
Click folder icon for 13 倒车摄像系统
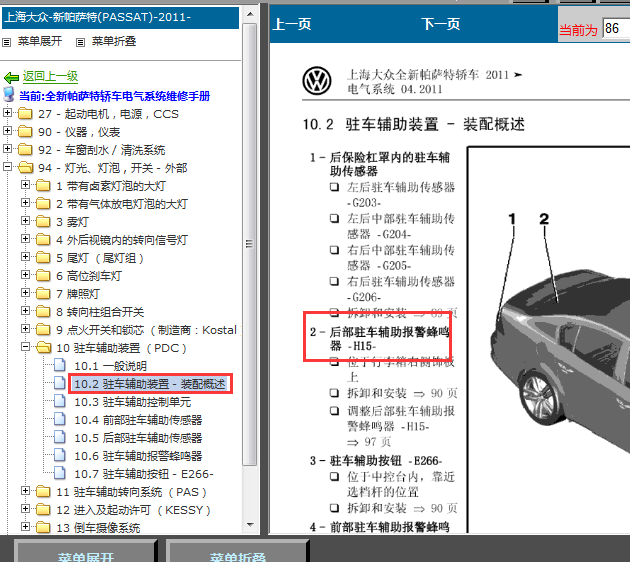click(x=43, y=527)
